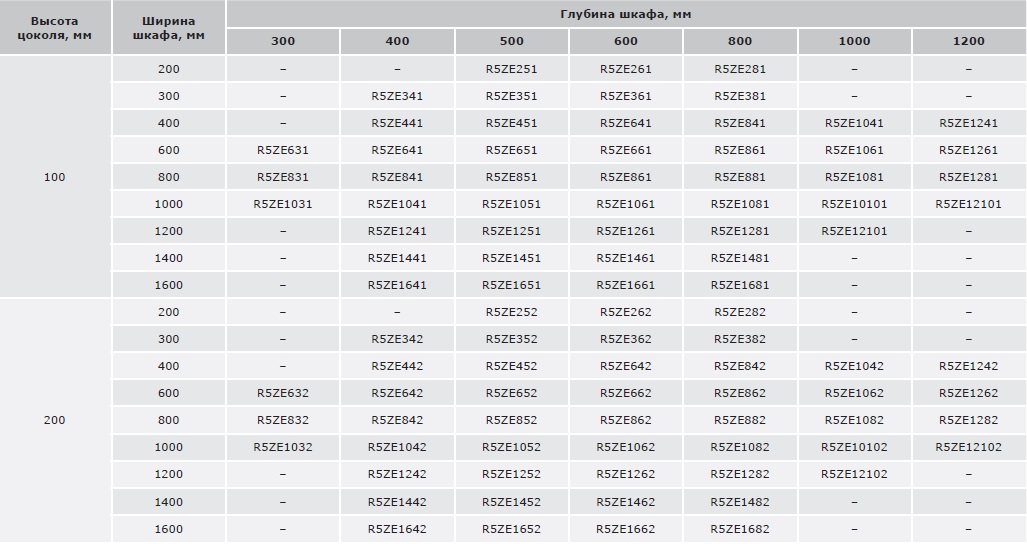Select the R5ZE1032 cell
1027x544 pixels.
click(x=283, y=447)
